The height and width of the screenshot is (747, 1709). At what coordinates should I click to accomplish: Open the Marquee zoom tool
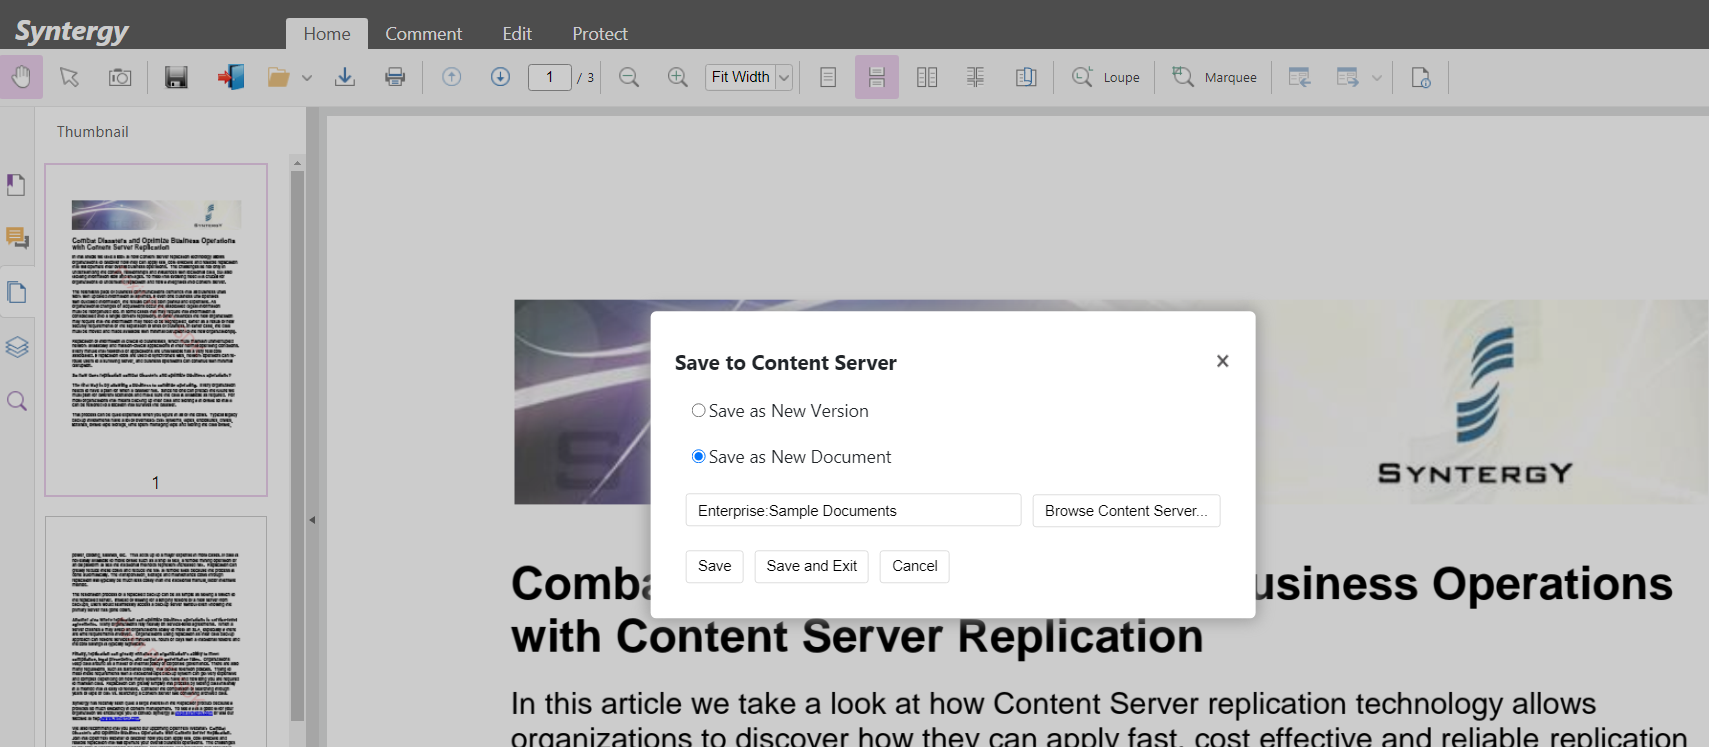pyautogui.click(x=1214, y=77)
